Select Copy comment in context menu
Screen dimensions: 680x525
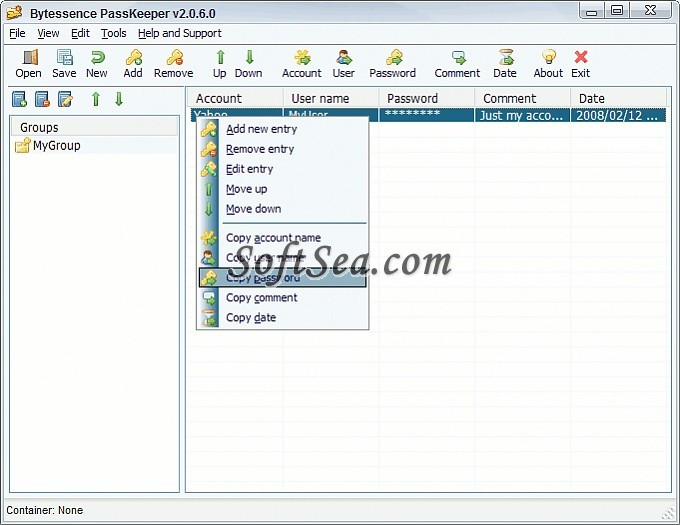tap(283, 297)
